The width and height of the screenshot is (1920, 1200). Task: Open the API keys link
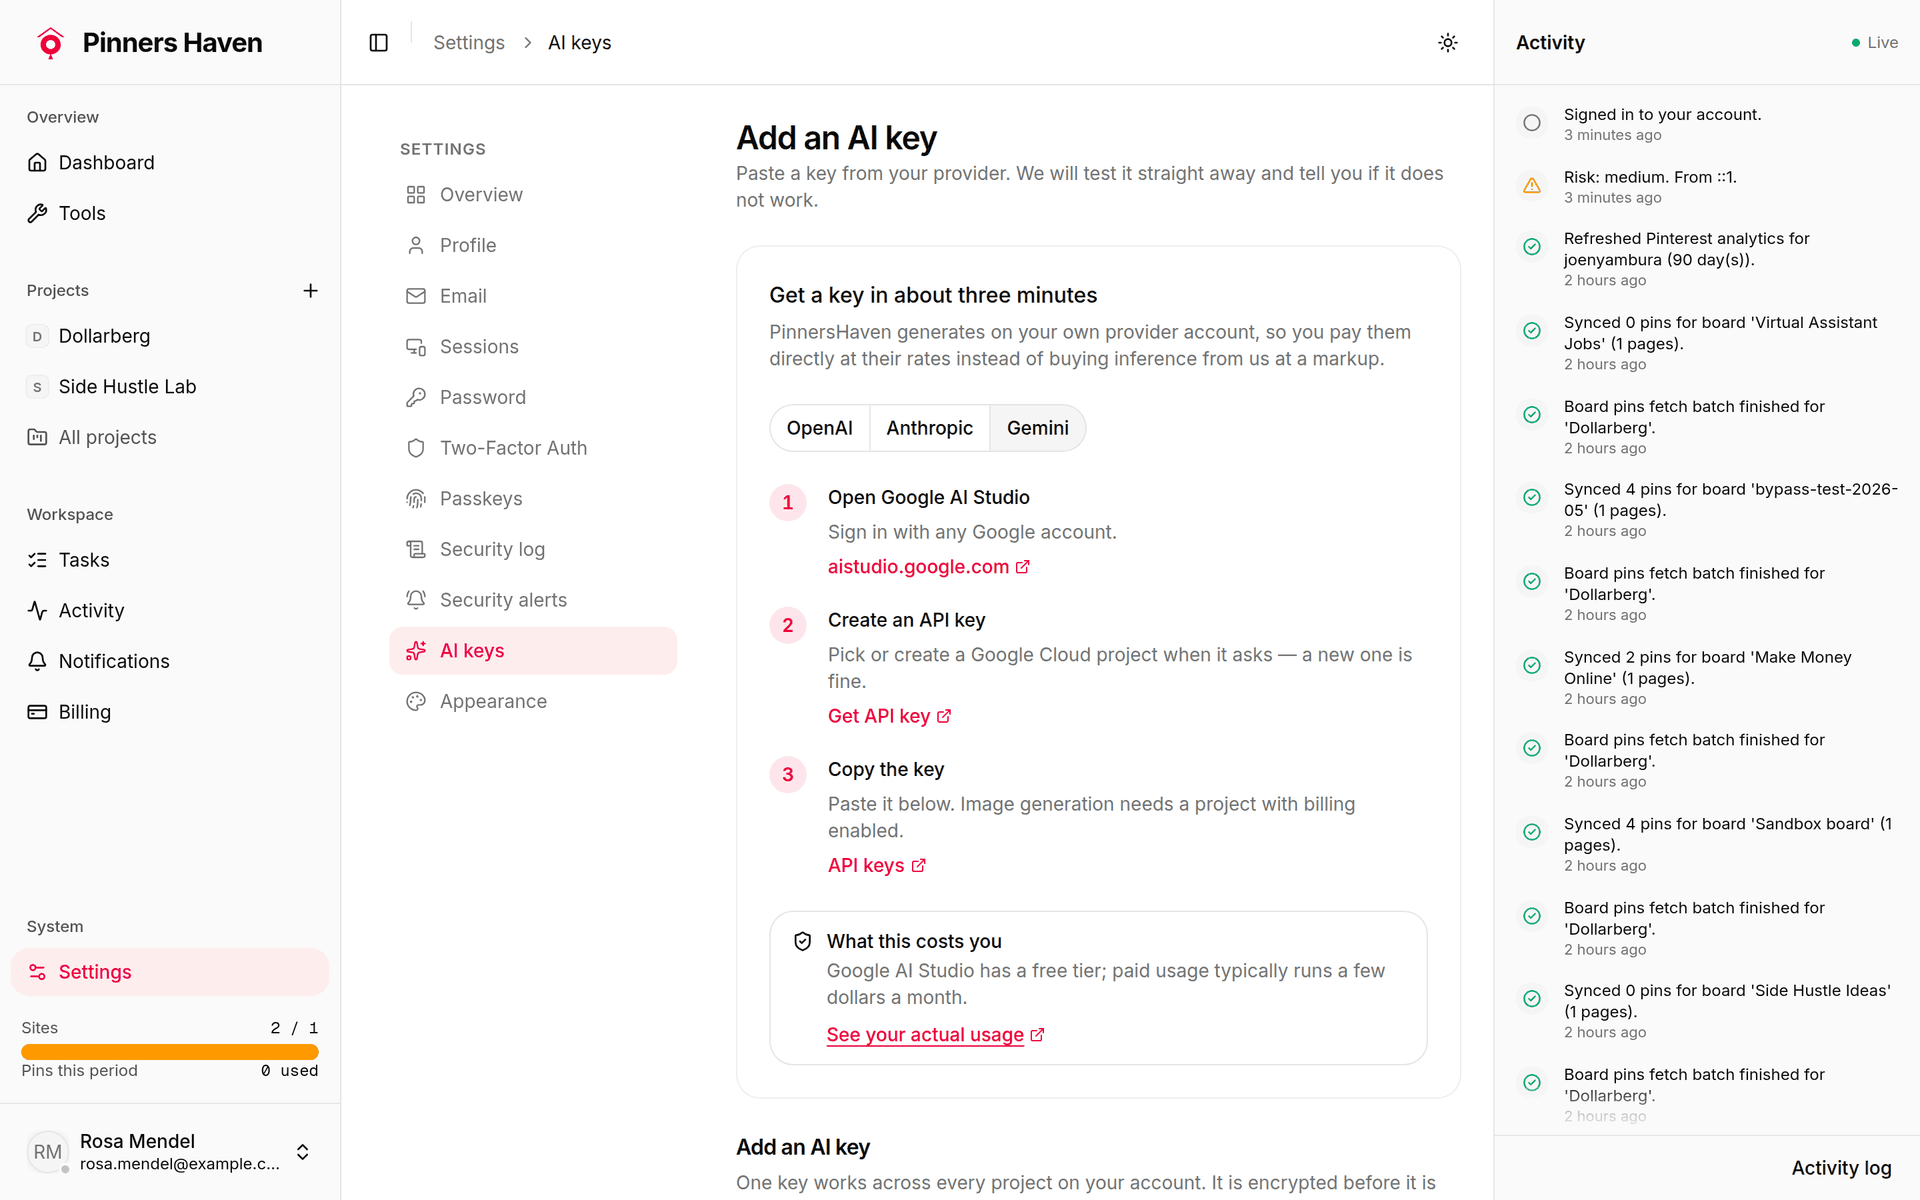[876, 866]
